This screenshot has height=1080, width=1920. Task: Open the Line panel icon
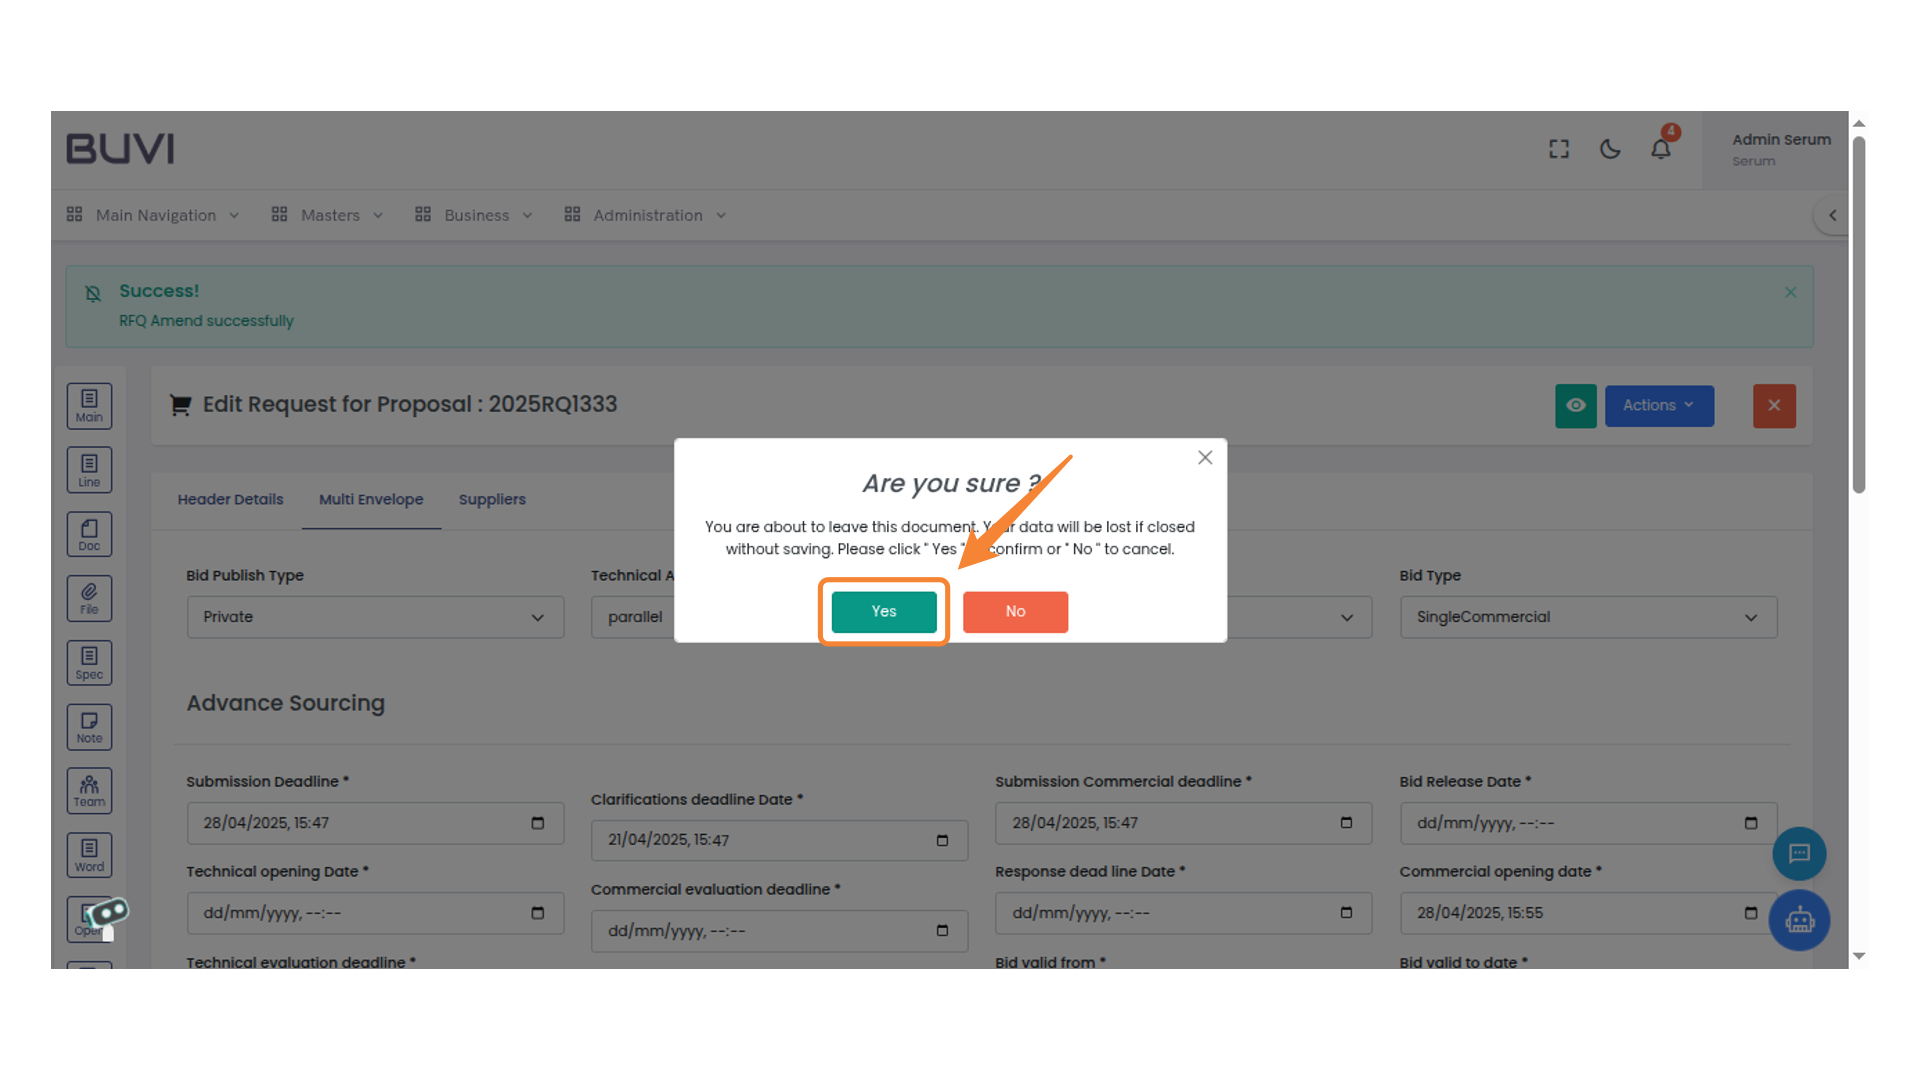[89, 469]
